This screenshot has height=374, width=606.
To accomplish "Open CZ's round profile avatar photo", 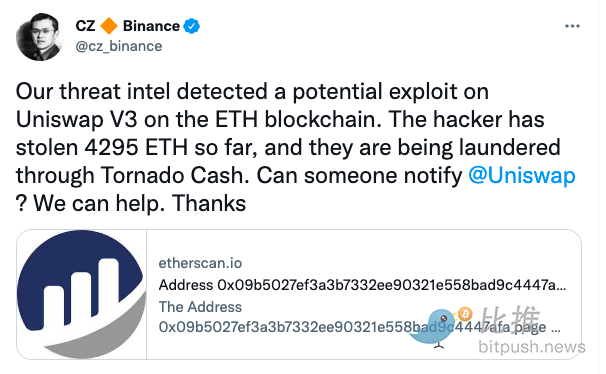I will coord(39,37).
